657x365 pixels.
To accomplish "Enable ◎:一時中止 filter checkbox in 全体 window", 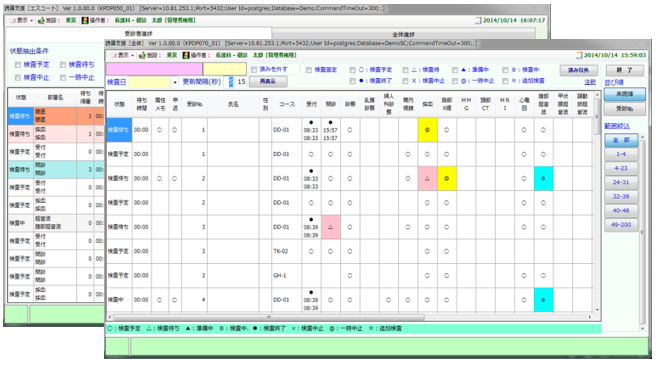I will tap(455, 81).
